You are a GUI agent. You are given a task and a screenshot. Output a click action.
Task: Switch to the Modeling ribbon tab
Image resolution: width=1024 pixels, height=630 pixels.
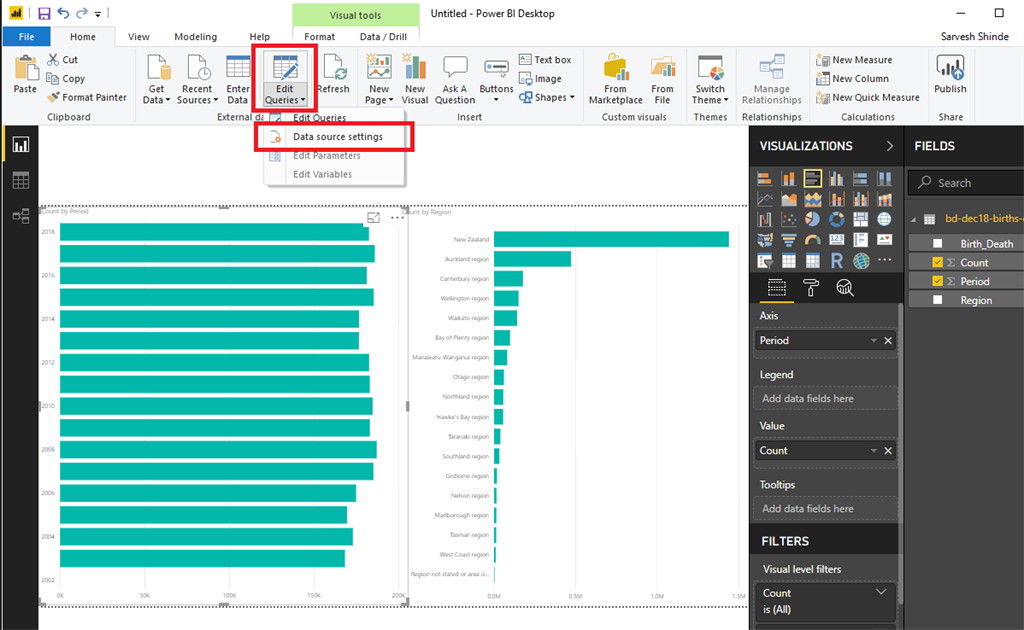coord(196,36)
